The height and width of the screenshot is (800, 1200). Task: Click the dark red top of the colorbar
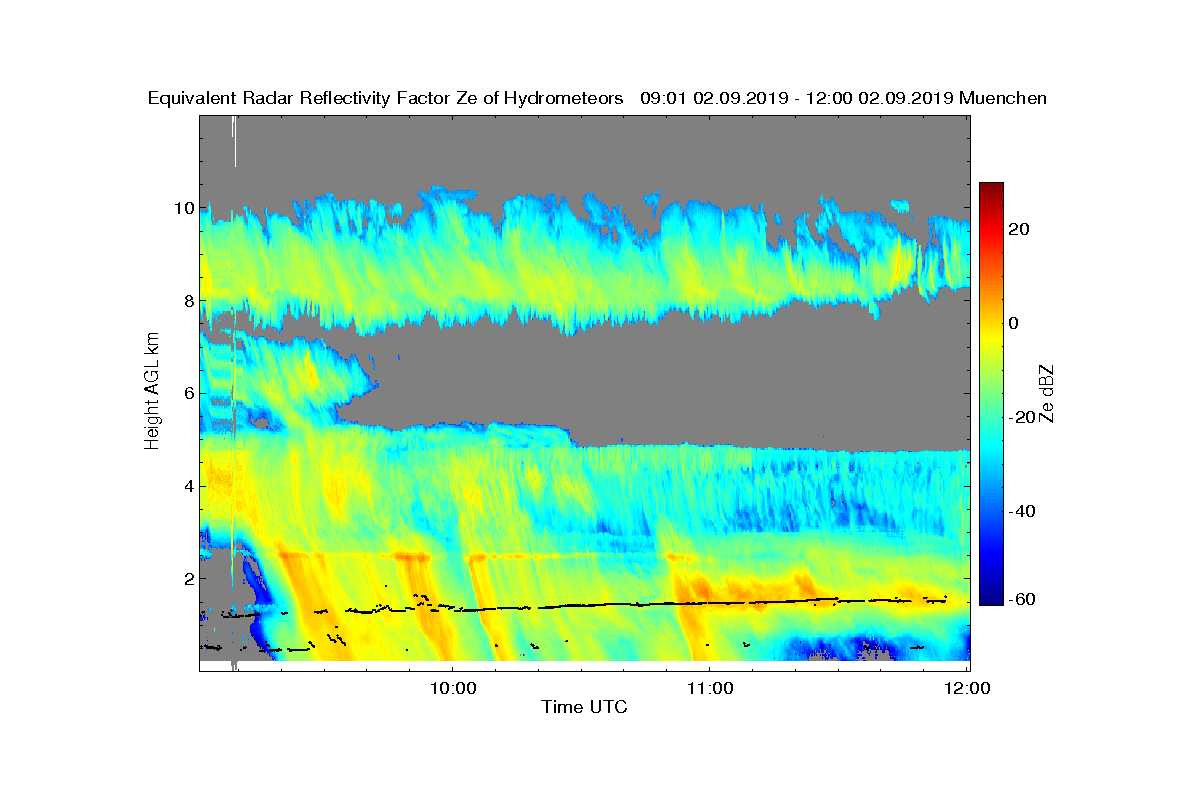click(991, 188)
